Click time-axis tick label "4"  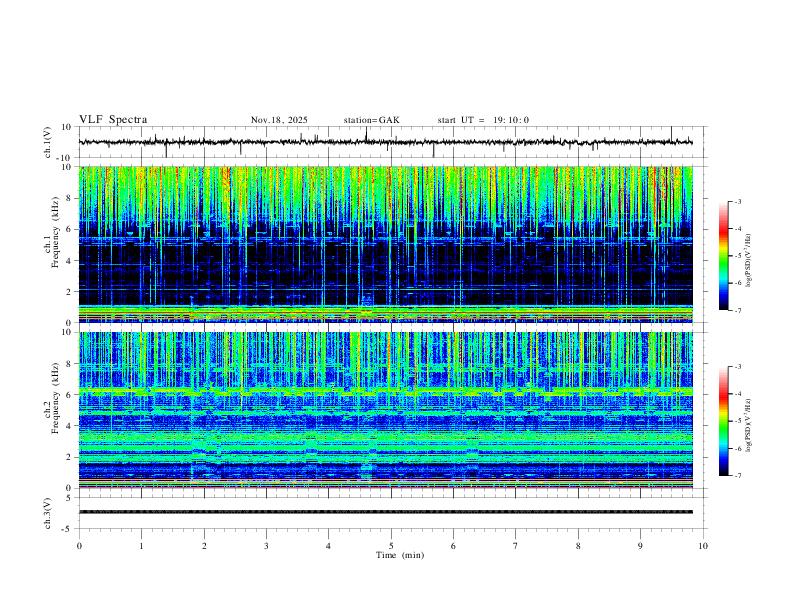point(328,546)
